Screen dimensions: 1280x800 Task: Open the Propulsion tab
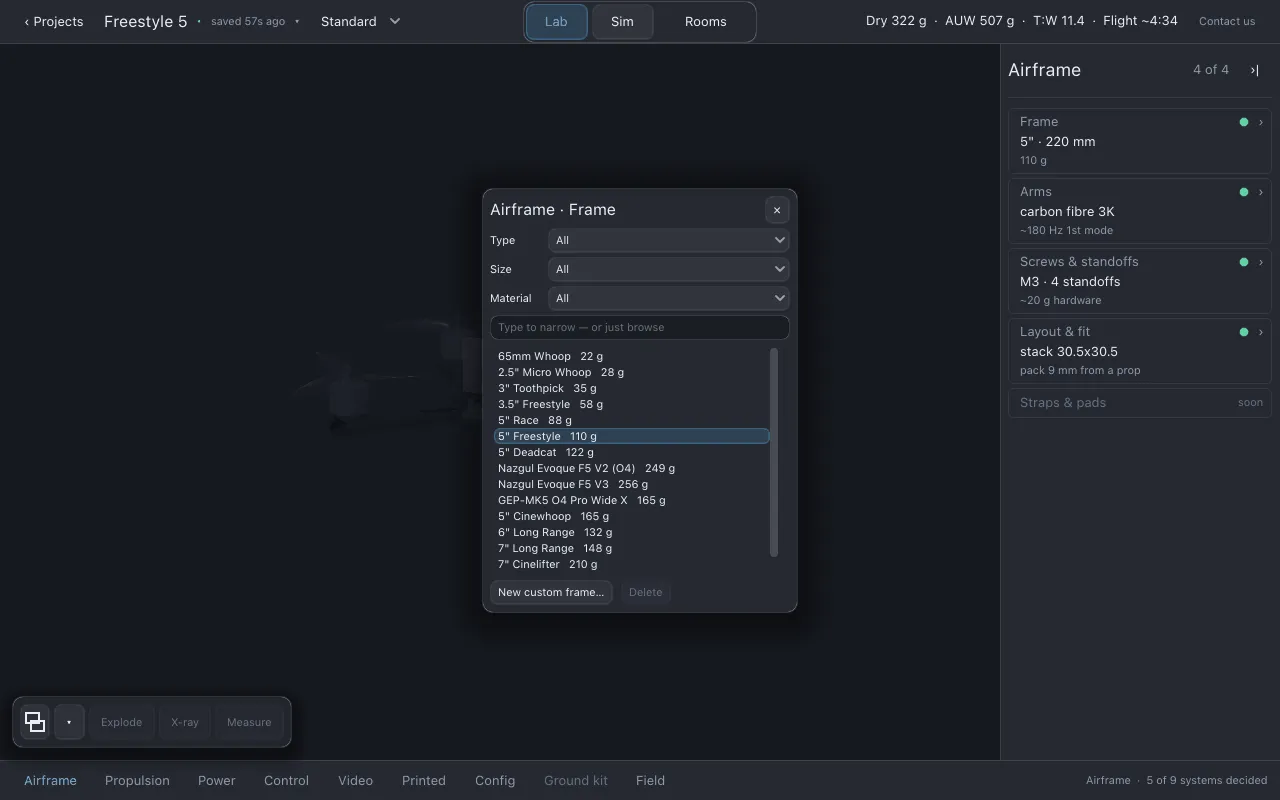point(137,781)
